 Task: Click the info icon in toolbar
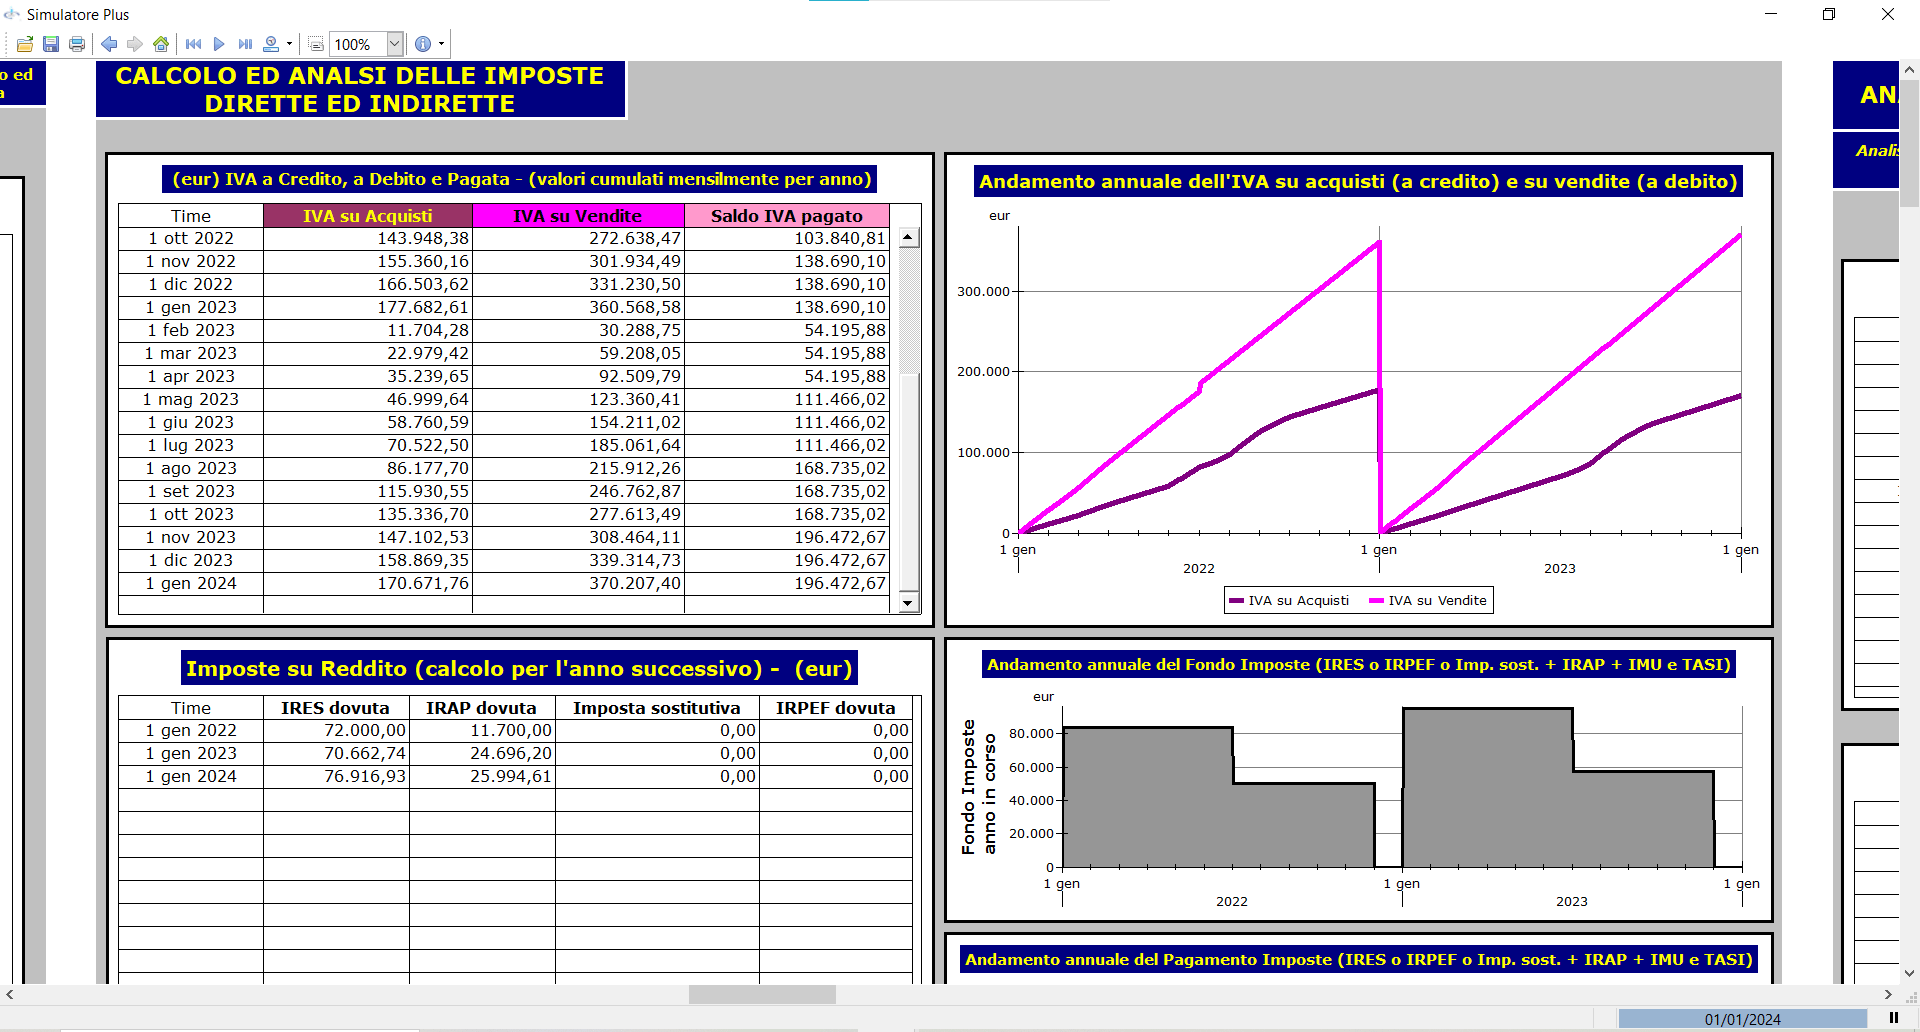tap(423, 44)
